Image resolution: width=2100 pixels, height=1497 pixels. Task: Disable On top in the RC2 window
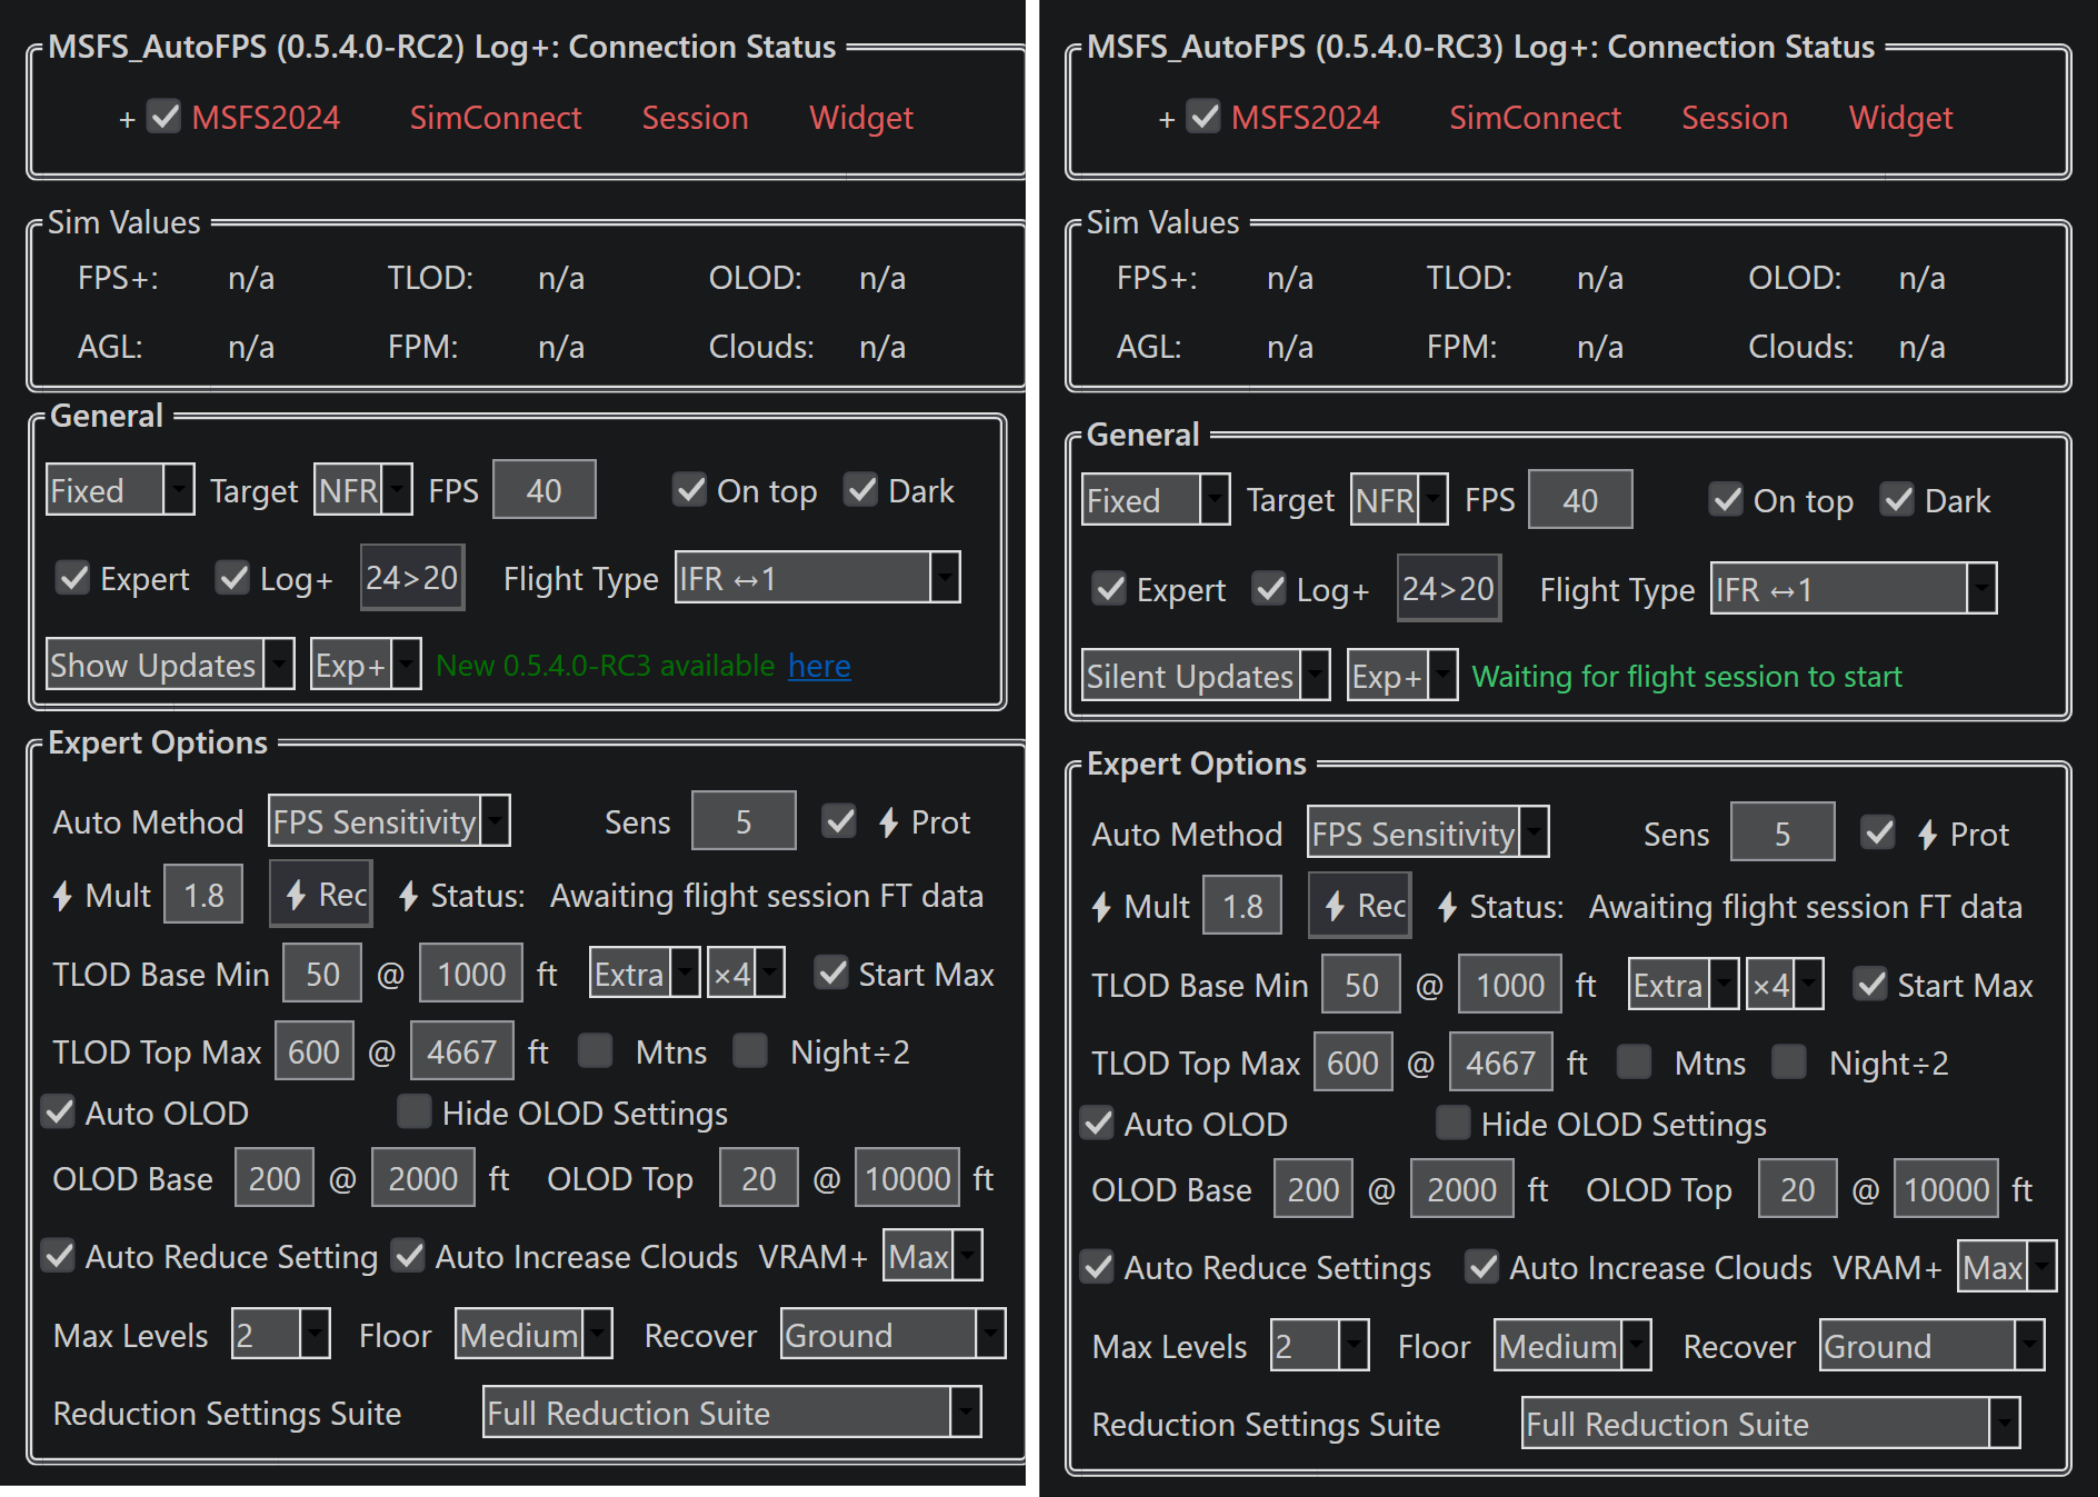click(689, 490)
